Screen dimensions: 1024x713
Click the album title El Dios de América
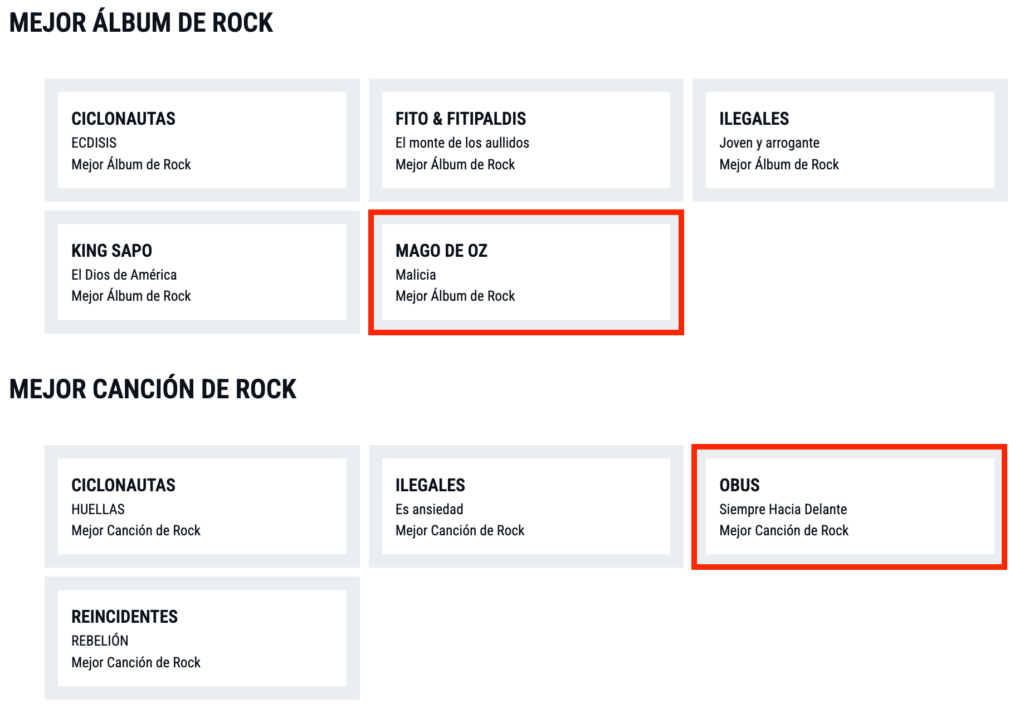coord(124,274)
